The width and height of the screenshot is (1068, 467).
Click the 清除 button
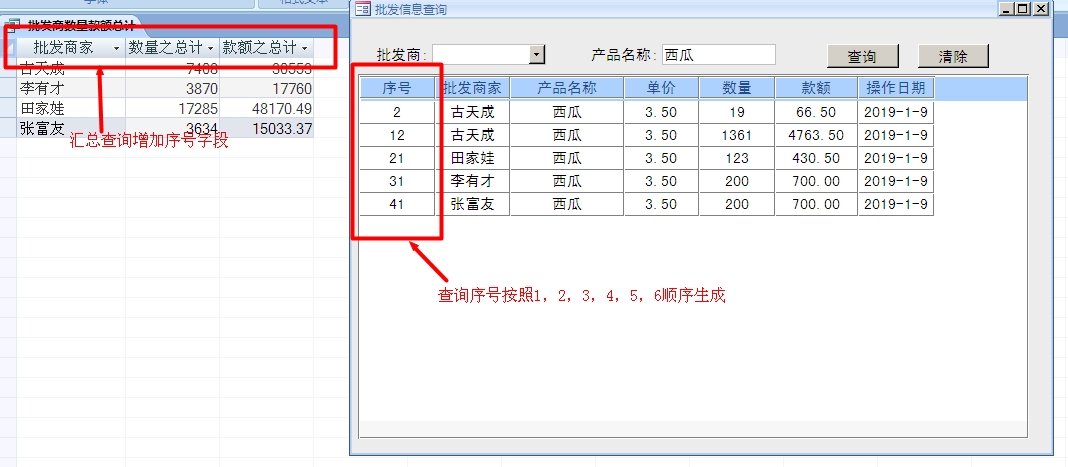pyautogui.click(x=953, y=57)
